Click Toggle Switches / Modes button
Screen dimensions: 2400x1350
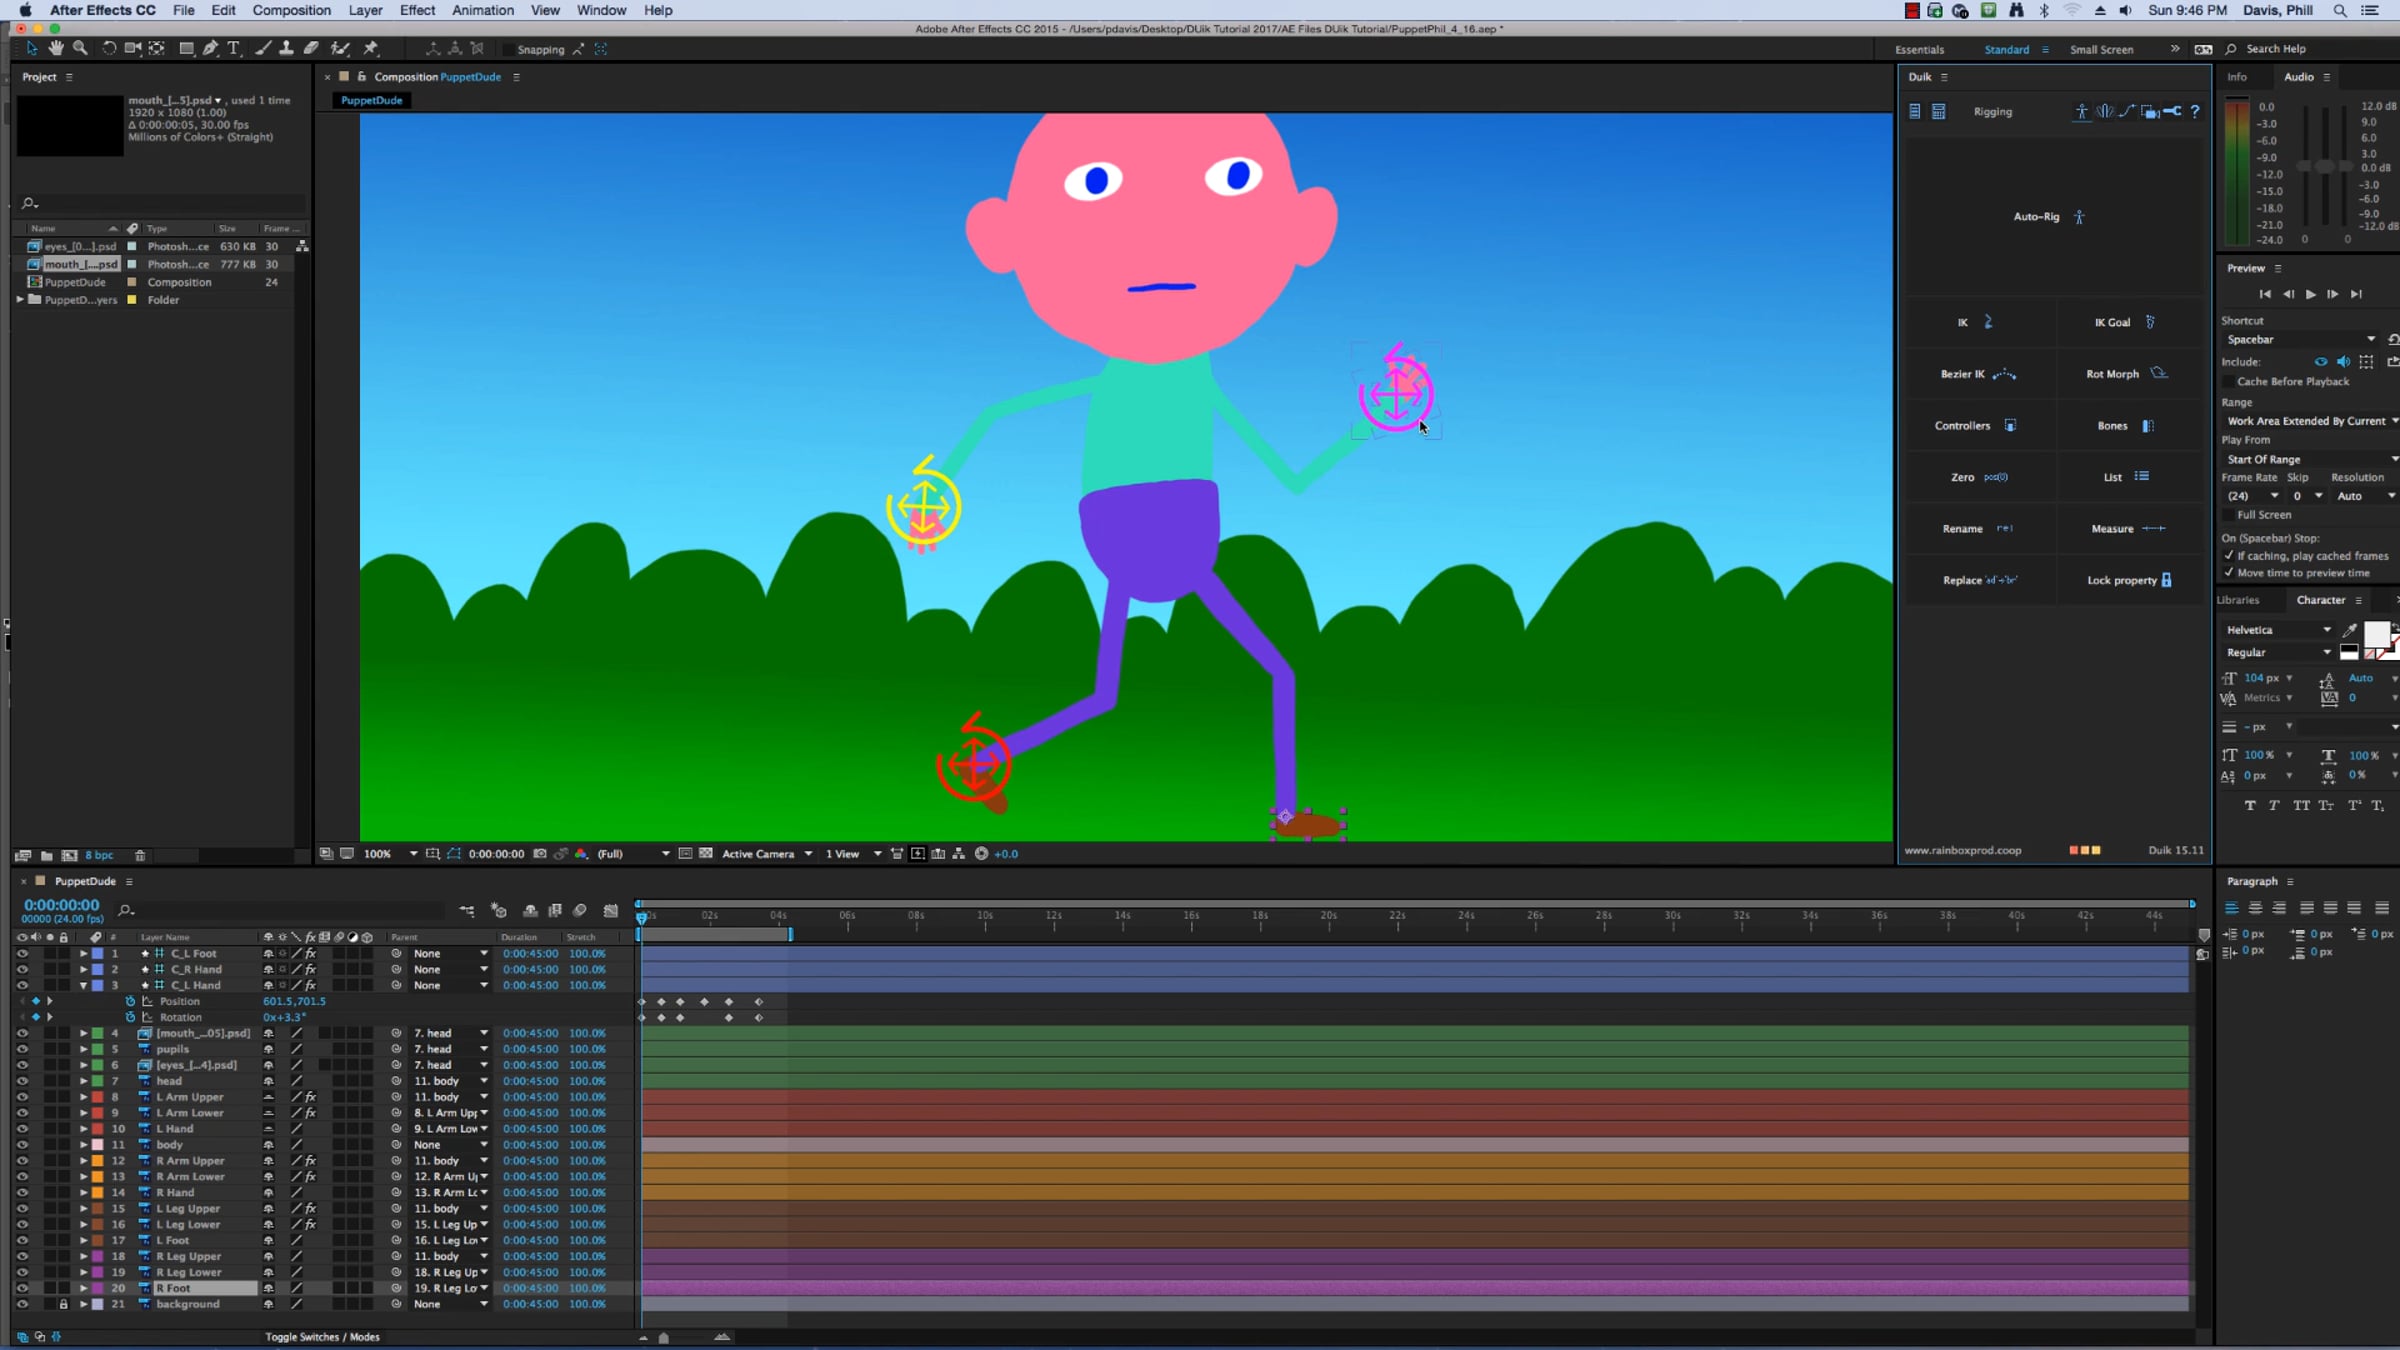coord(322,1336)
